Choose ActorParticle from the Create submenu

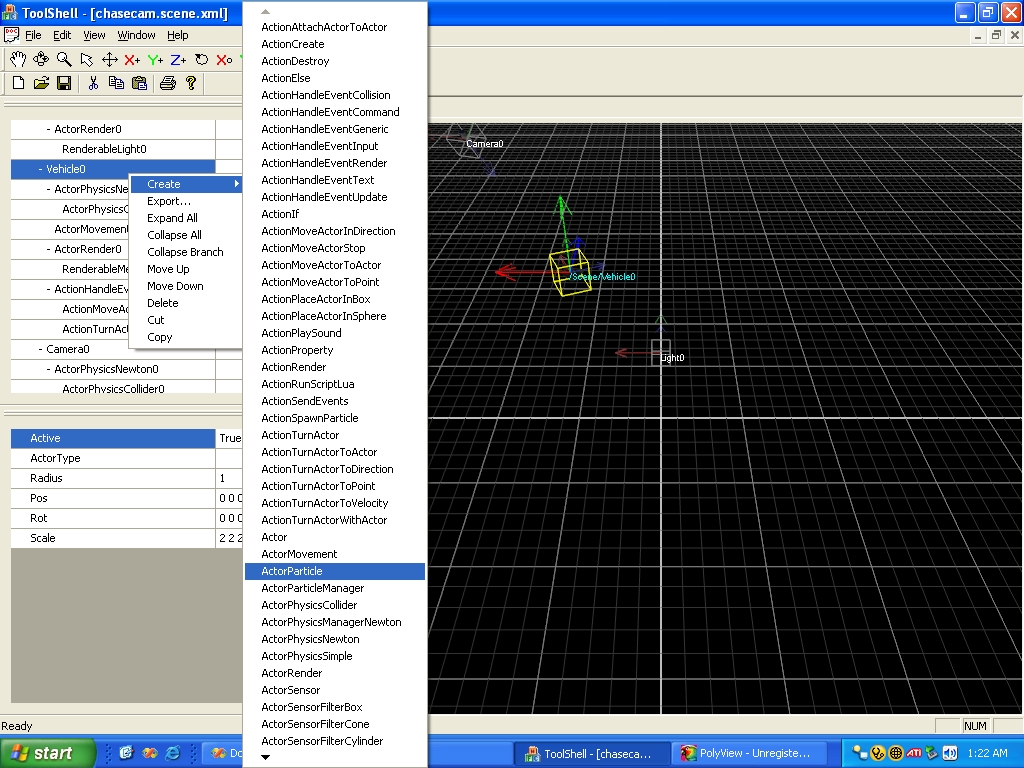click(x=292, y=571)
